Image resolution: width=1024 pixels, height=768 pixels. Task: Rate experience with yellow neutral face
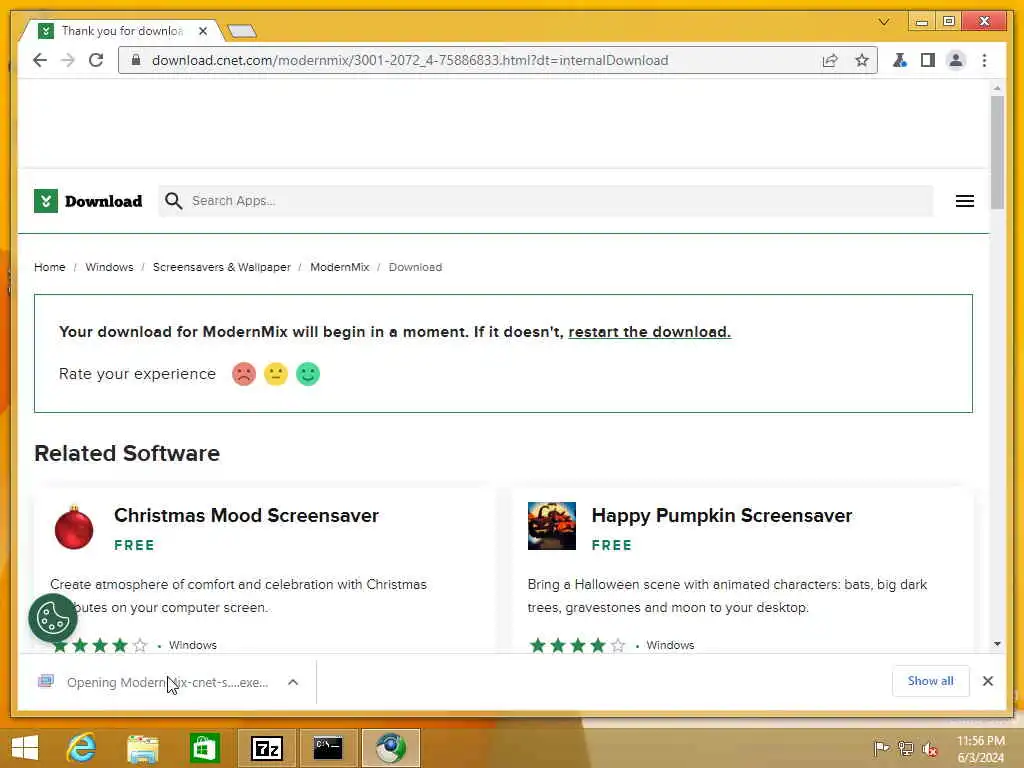pyautogui.click(x=276, y=374)
